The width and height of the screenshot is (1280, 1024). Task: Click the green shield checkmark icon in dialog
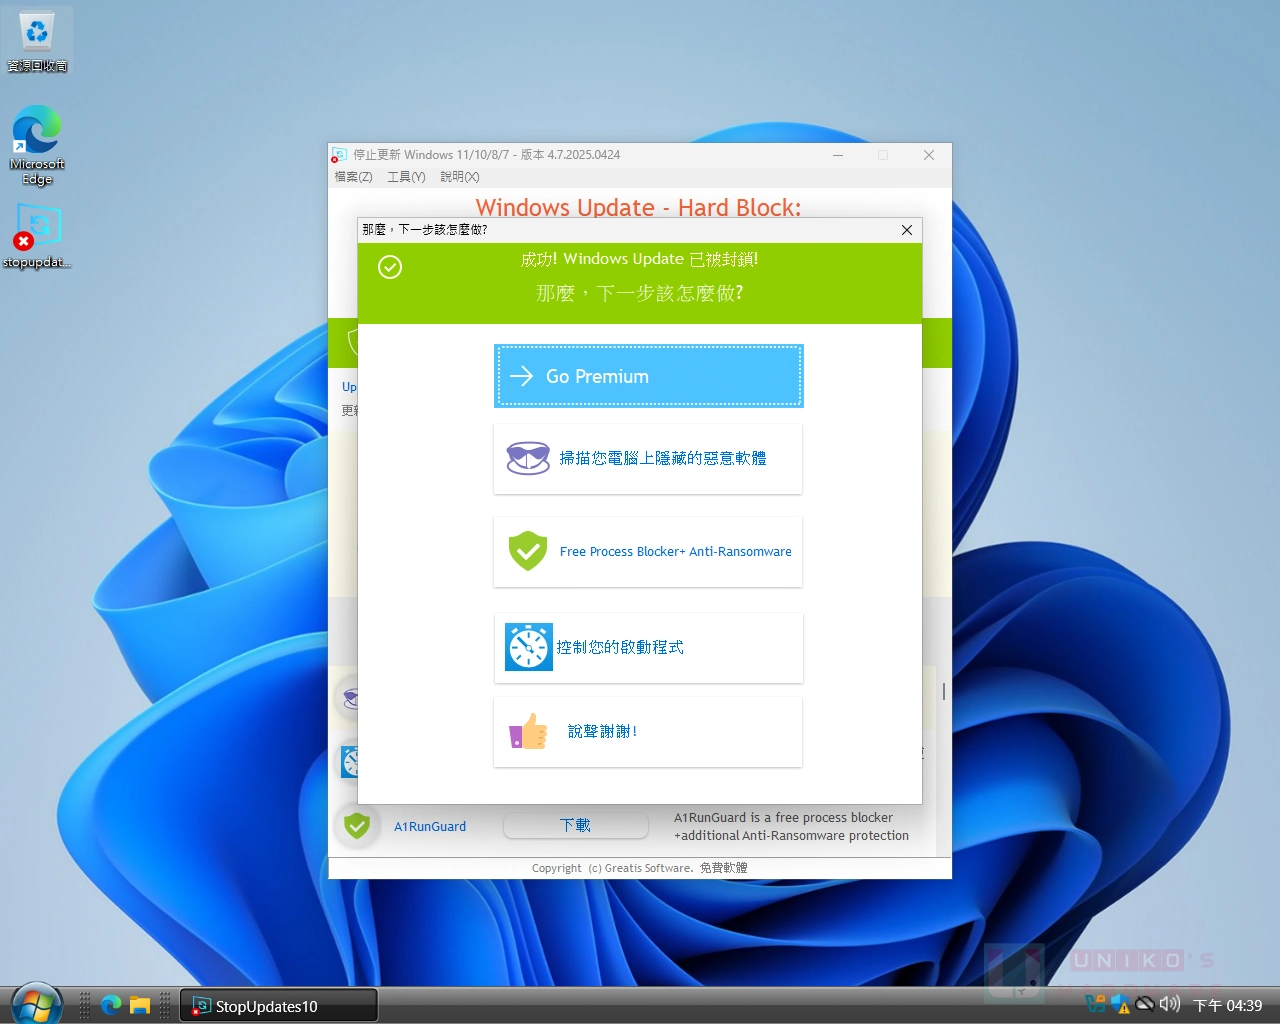point(528,551)
